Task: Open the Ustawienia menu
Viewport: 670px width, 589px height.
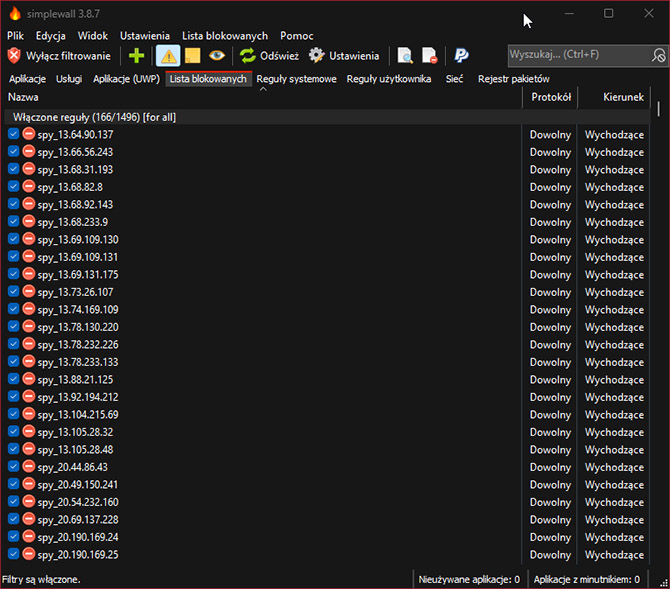Action: pyautogui.click(x=145, y=36)
